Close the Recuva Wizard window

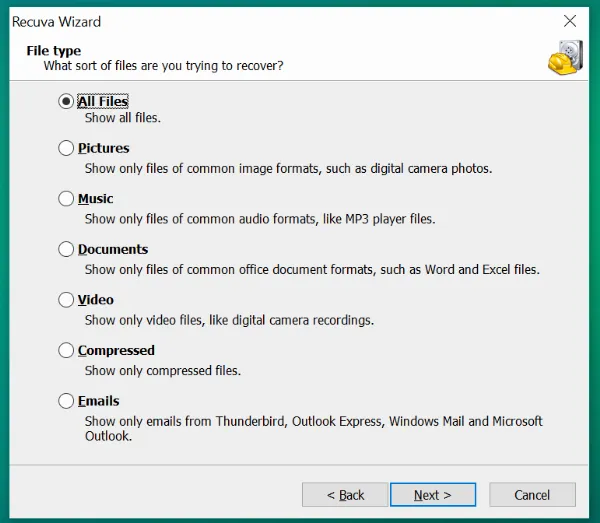[x=570, y=21]
